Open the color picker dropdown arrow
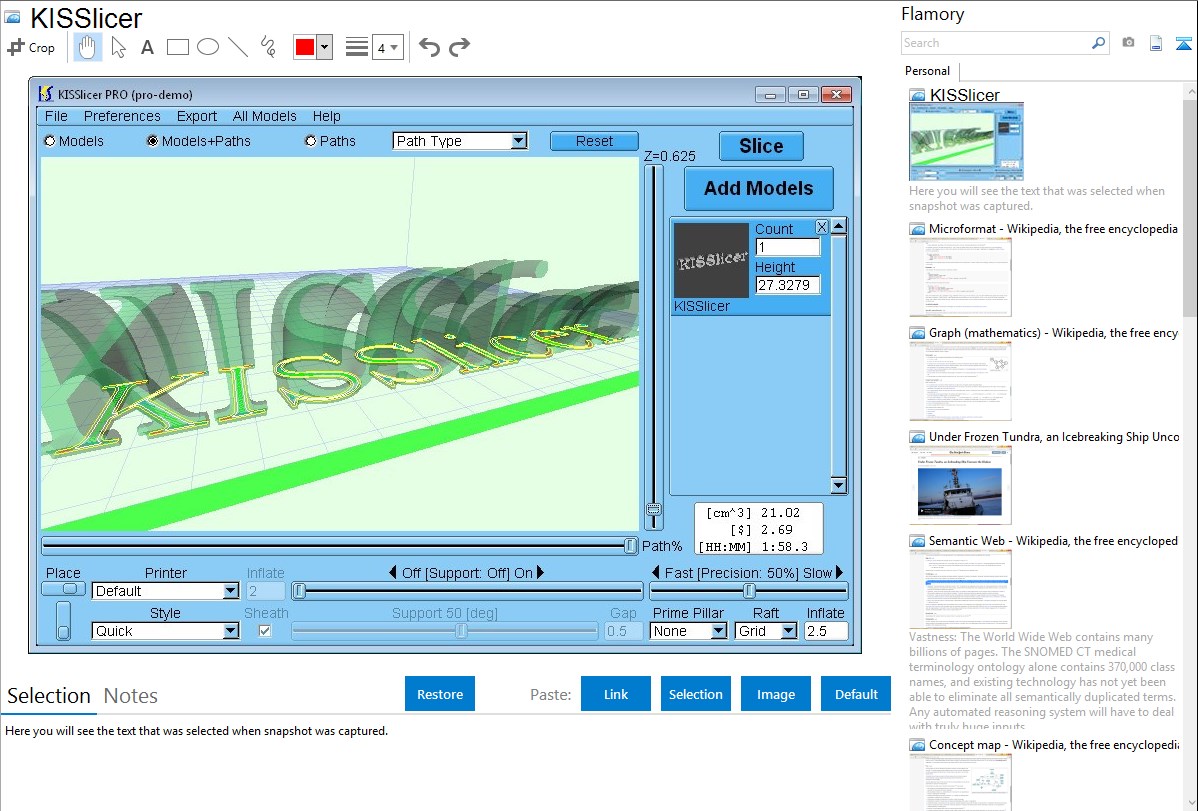Image resolution: width=1198 pixels, height=811 pixels. coord(324,47)
